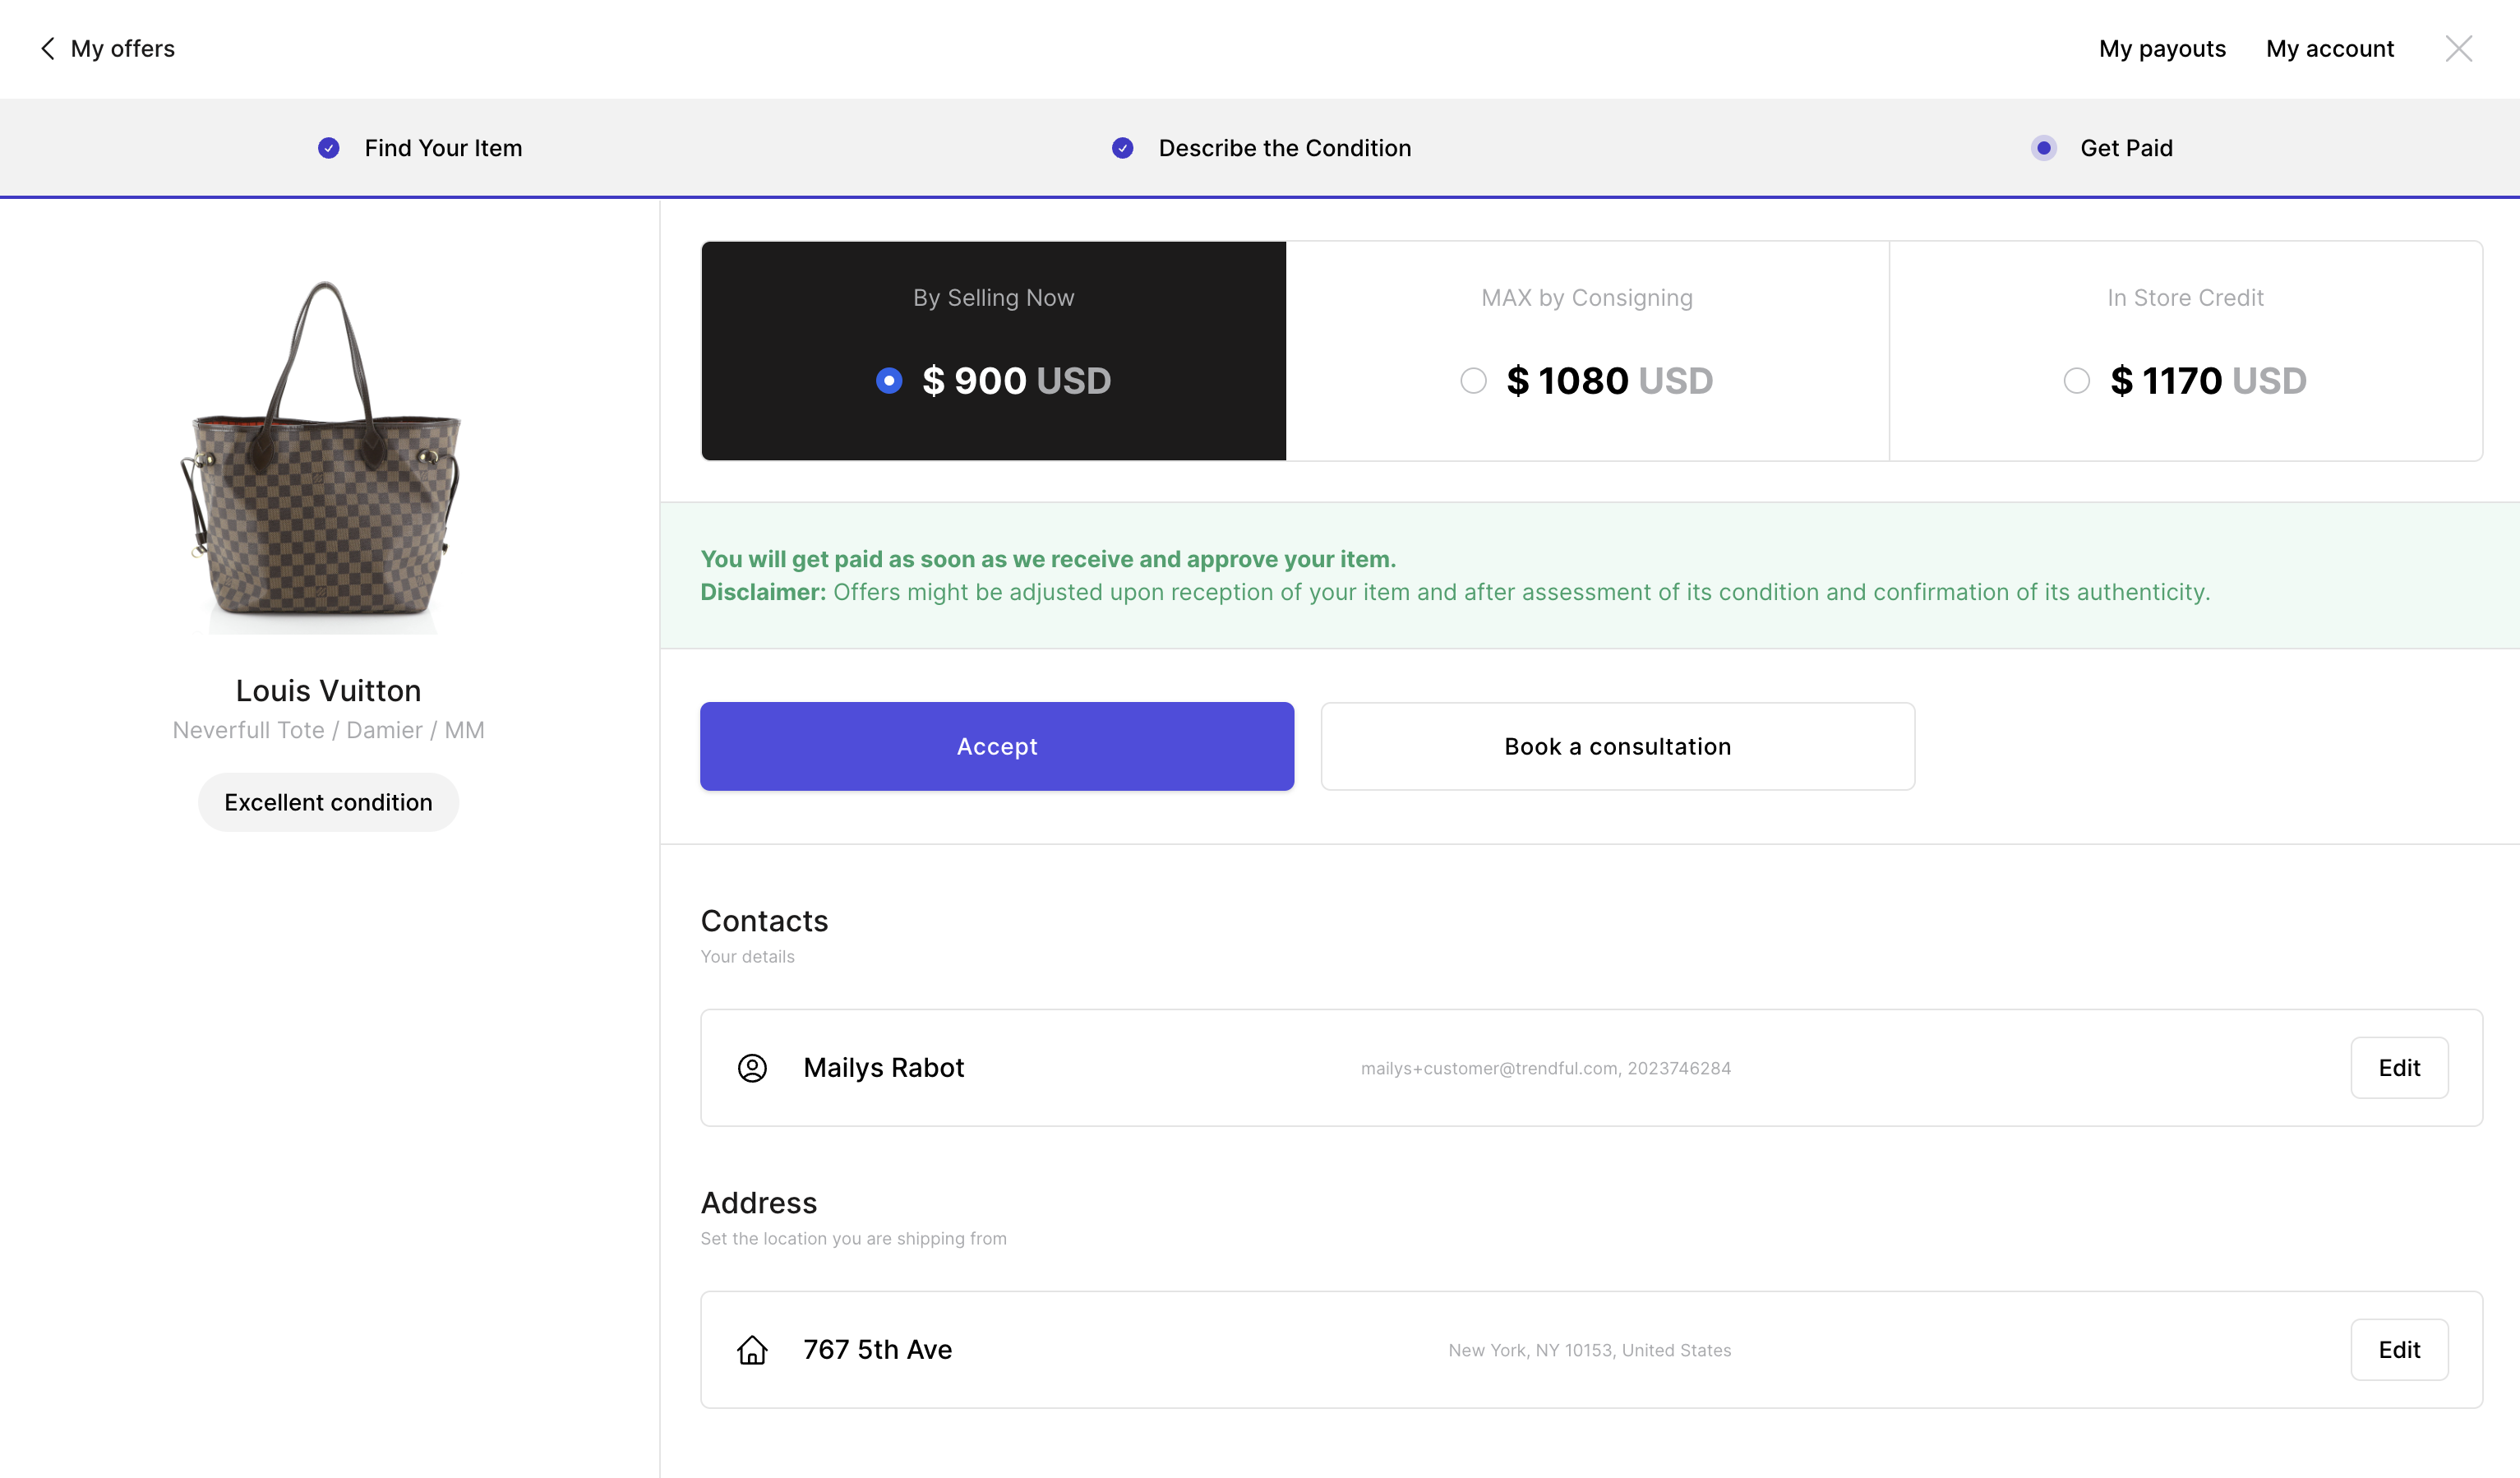
Task: Click the Get Paid step indicator dot
Action: click(2044, 148)
